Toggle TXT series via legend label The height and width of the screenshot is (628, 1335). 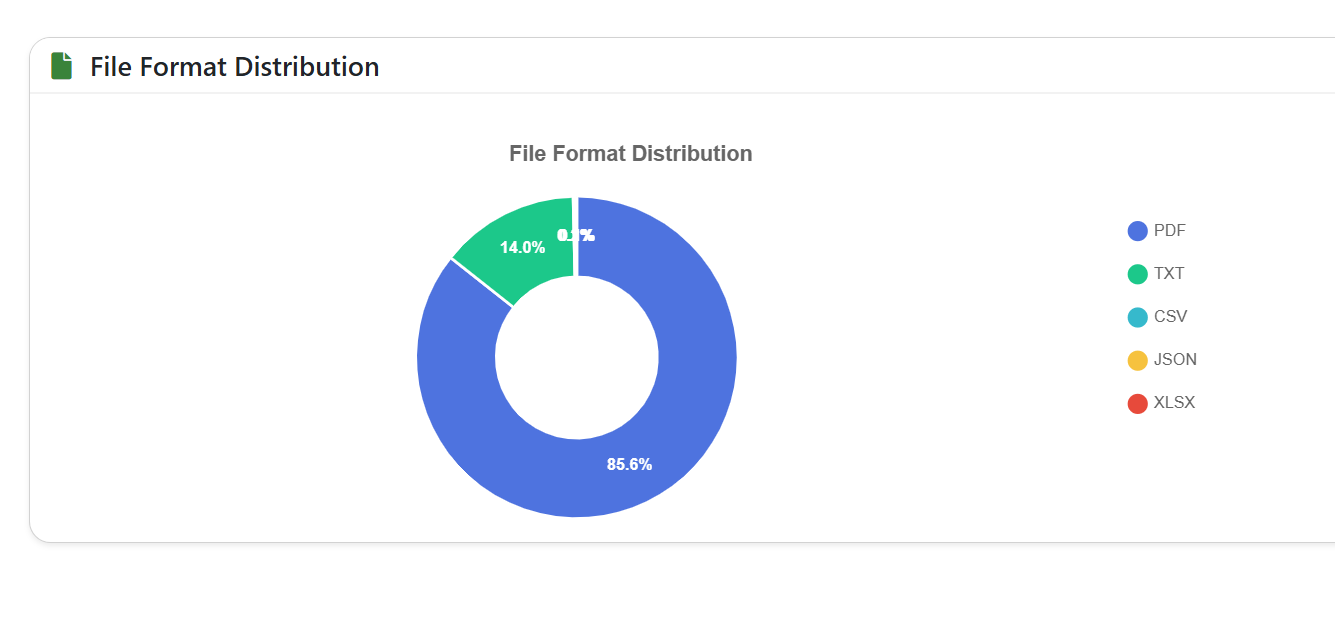point(1169,274)
